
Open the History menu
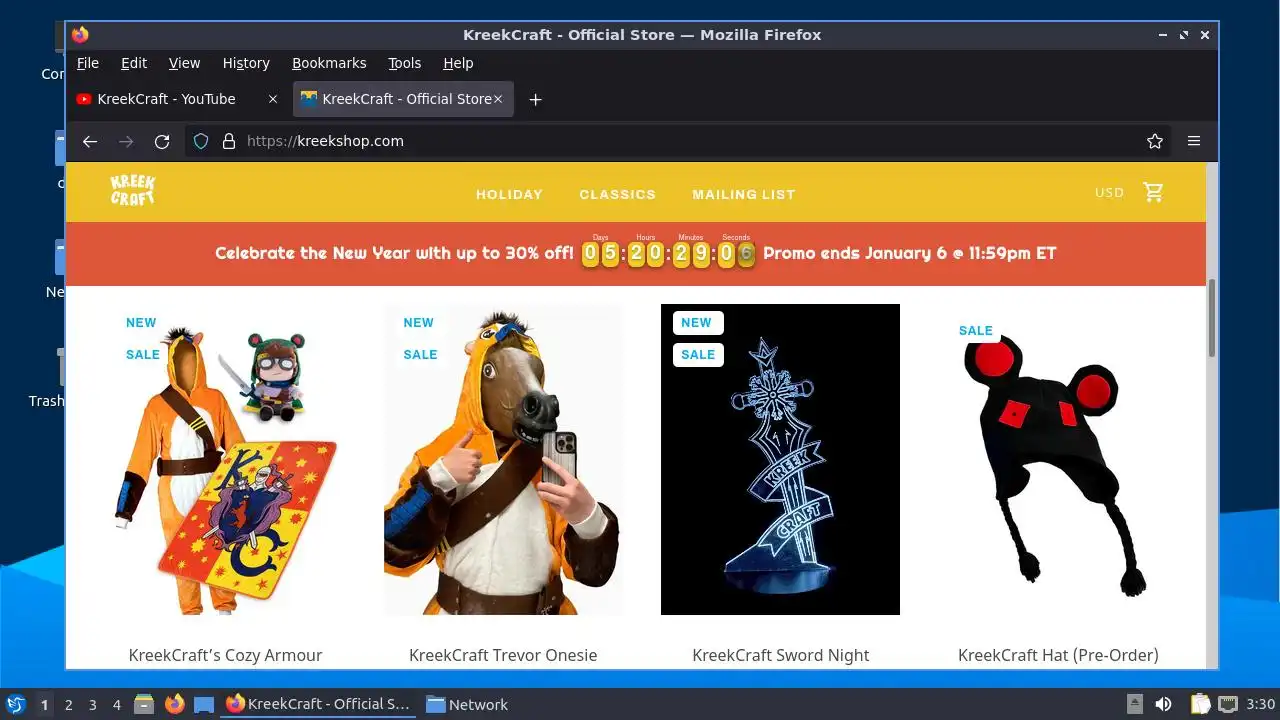point(246,63)
